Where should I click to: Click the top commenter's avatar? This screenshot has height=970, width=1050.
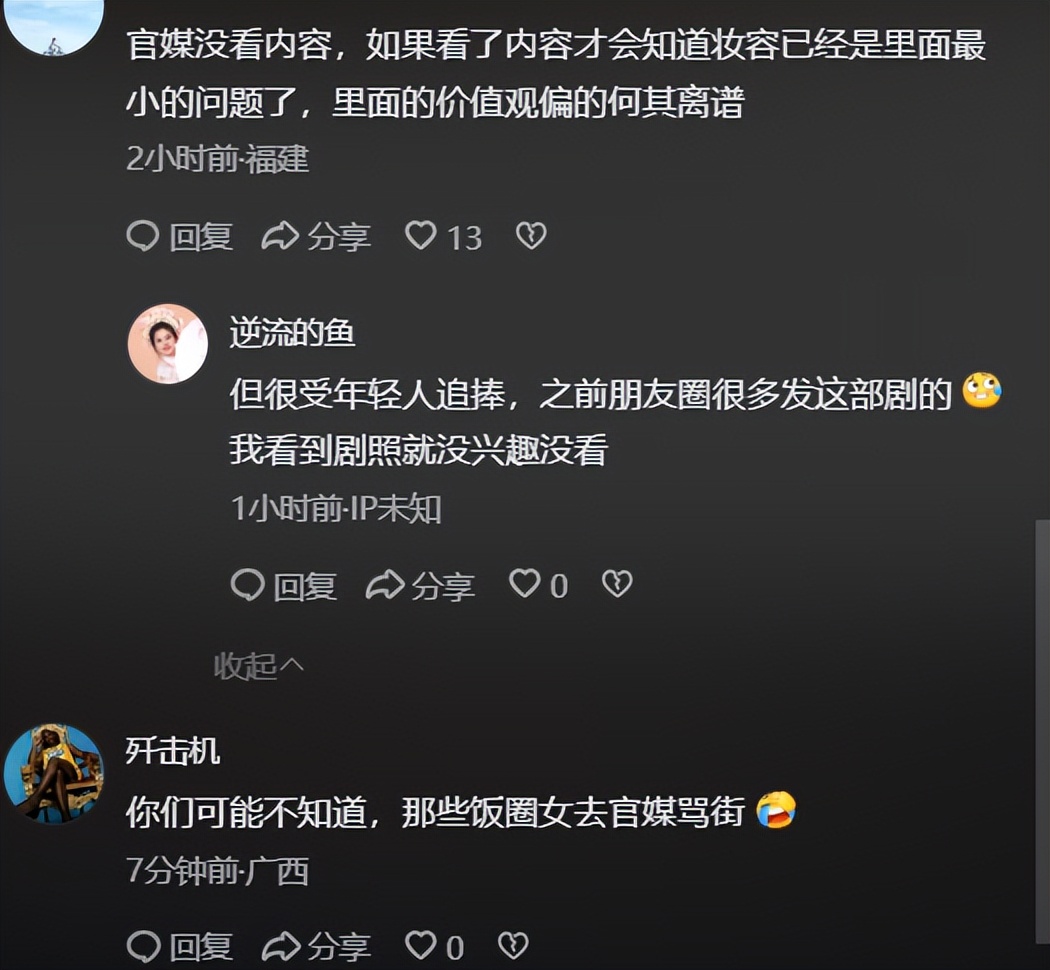54,23
